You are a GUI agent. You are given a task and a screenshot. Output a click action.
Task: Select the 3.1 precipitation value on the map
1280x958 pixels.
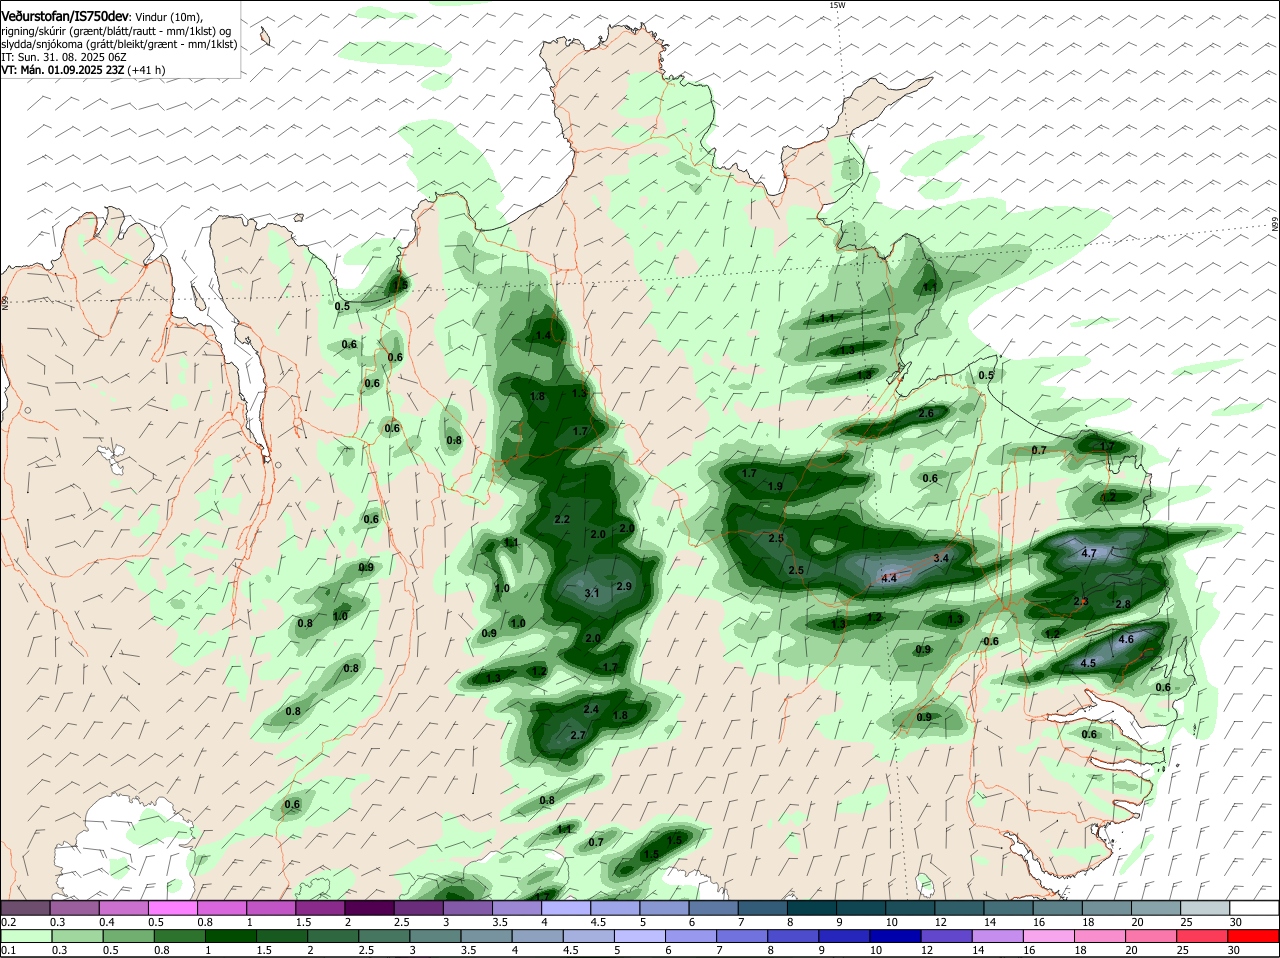[591, 593]
